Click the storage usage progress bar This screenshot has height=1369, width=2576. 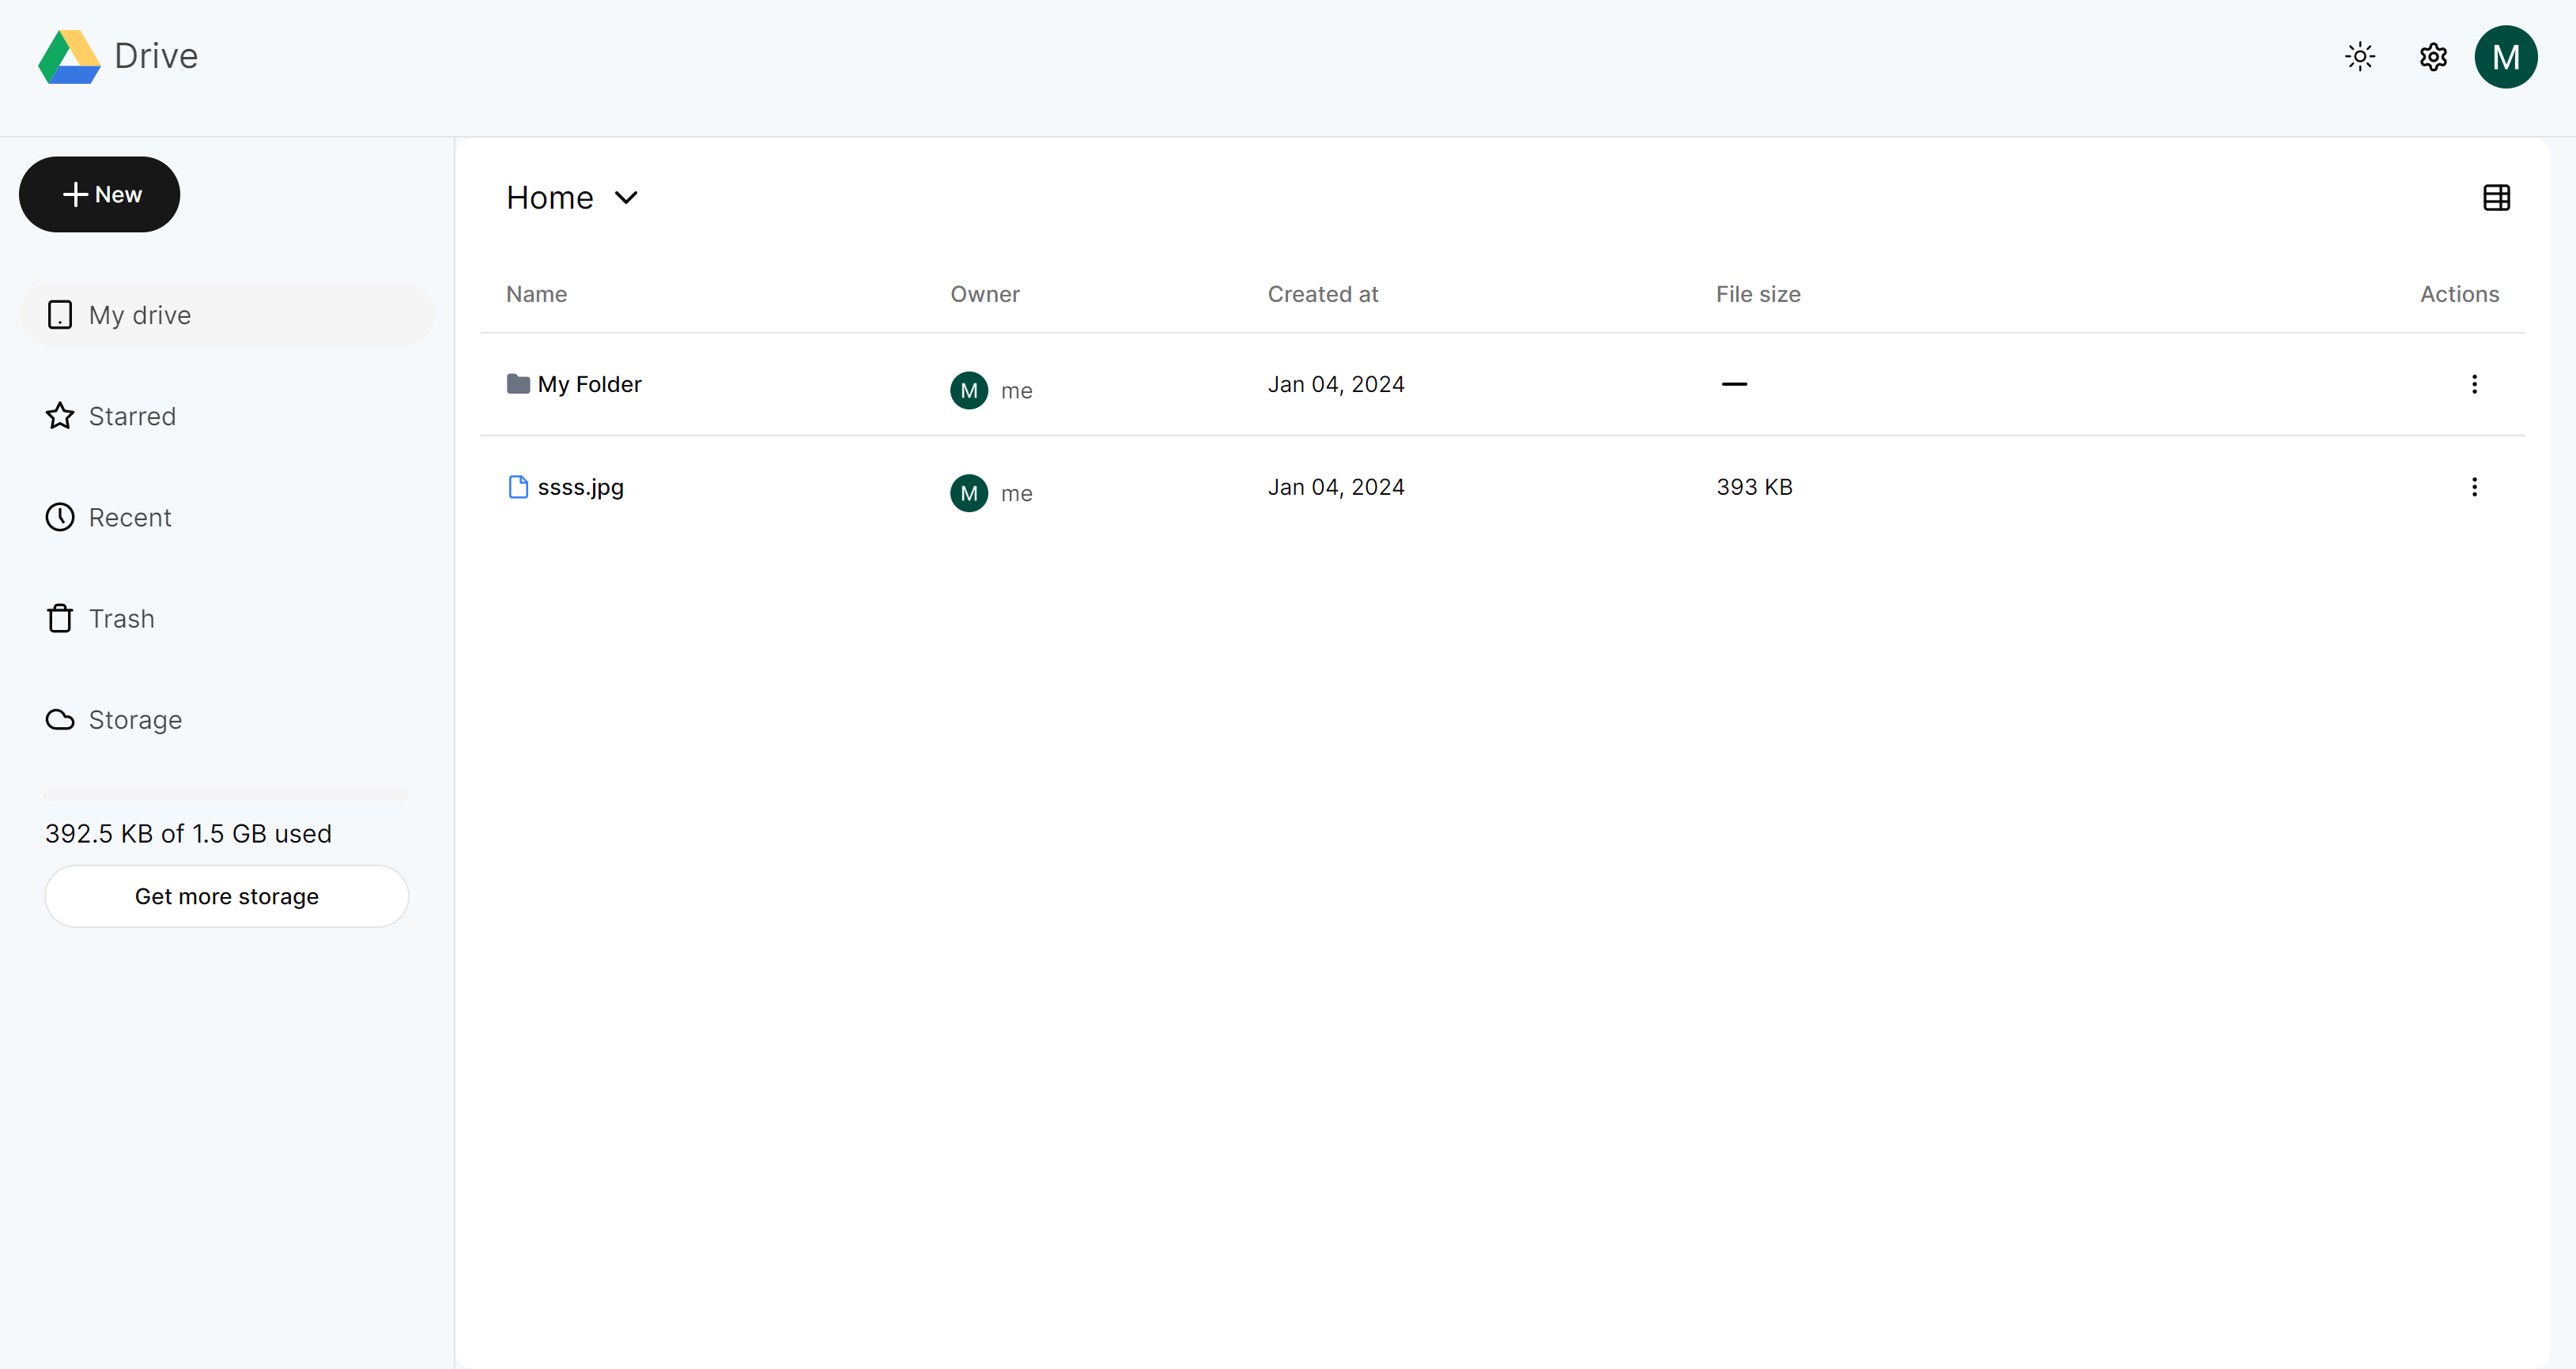point(226,795)
